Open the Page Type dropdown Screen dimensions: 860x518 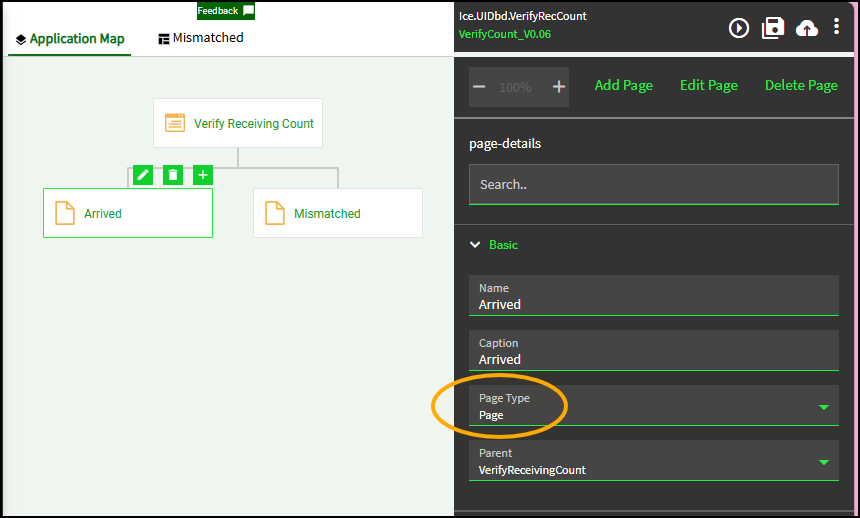(x=824, y=407)
